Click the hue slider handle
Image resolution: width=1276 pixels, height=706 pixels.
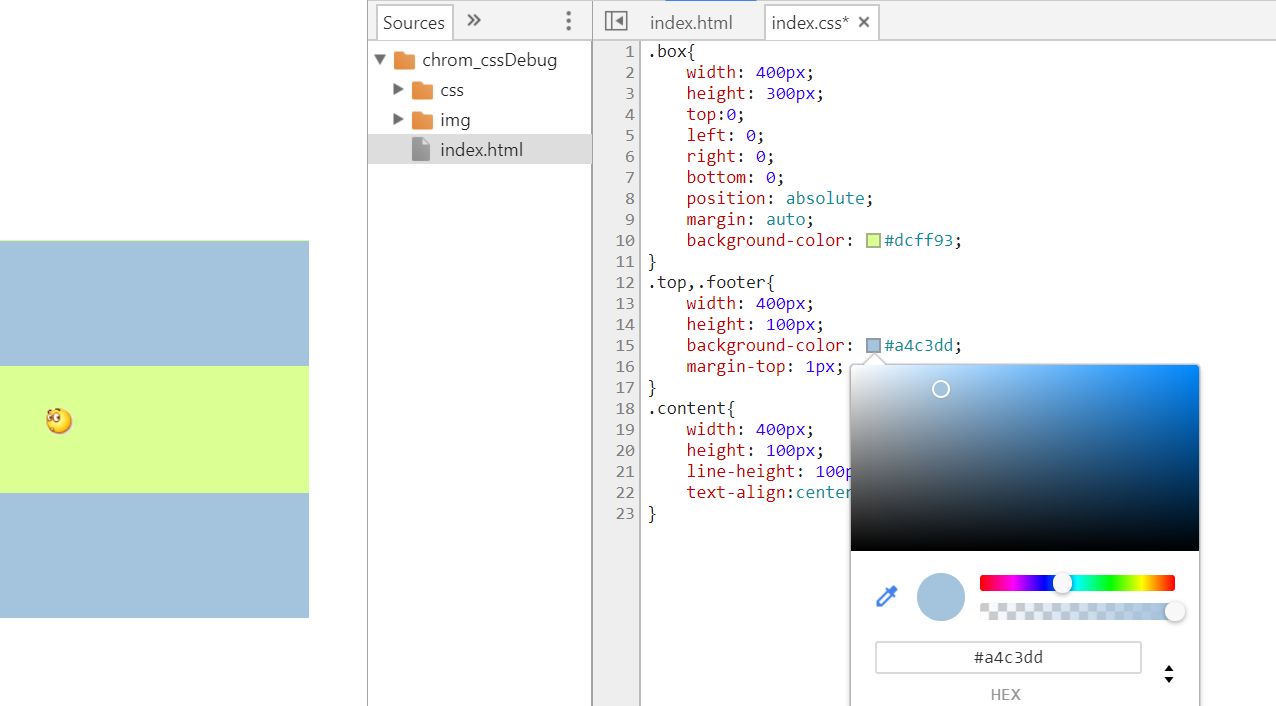point(1063,583)
